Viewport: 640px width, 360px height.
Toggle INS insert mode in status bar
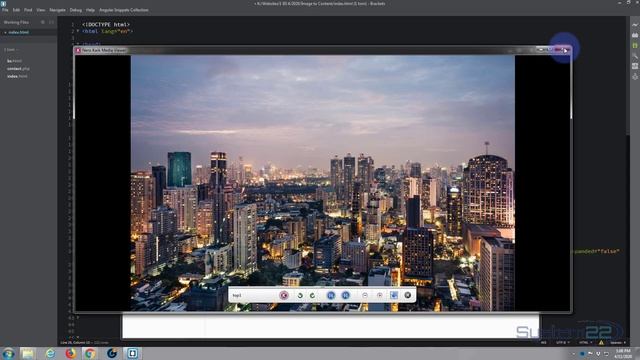[x=544, y=342]
